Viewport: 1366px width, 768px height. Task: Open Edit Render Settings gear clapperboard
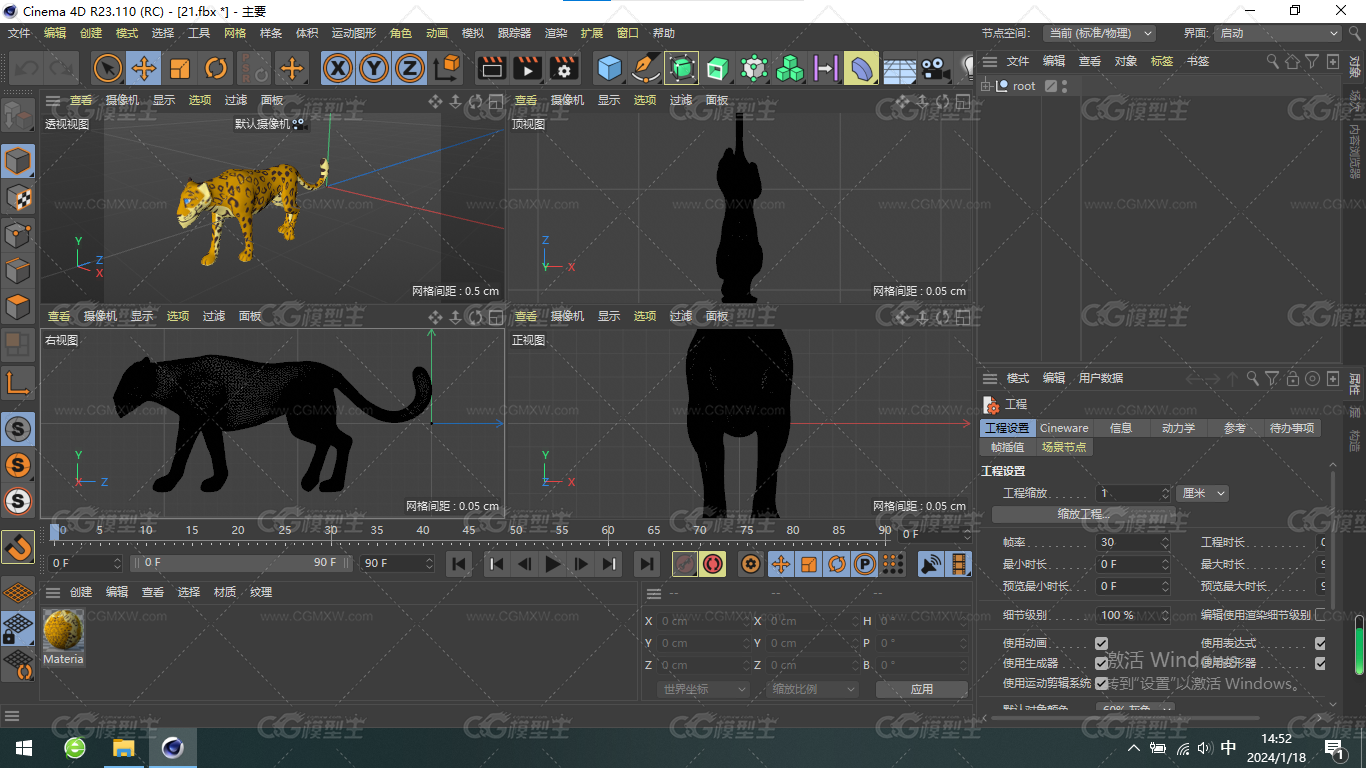563,68
